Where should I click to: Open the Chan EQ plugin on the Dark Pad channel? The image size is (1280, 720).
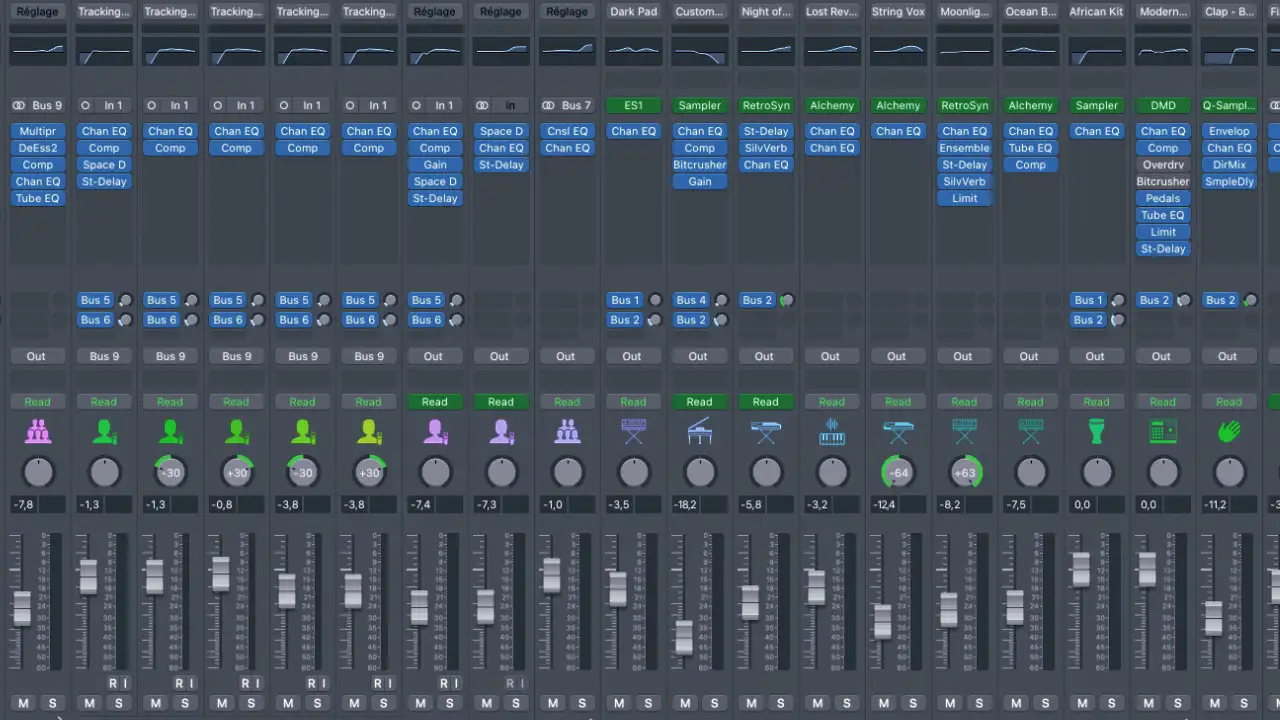633,131
